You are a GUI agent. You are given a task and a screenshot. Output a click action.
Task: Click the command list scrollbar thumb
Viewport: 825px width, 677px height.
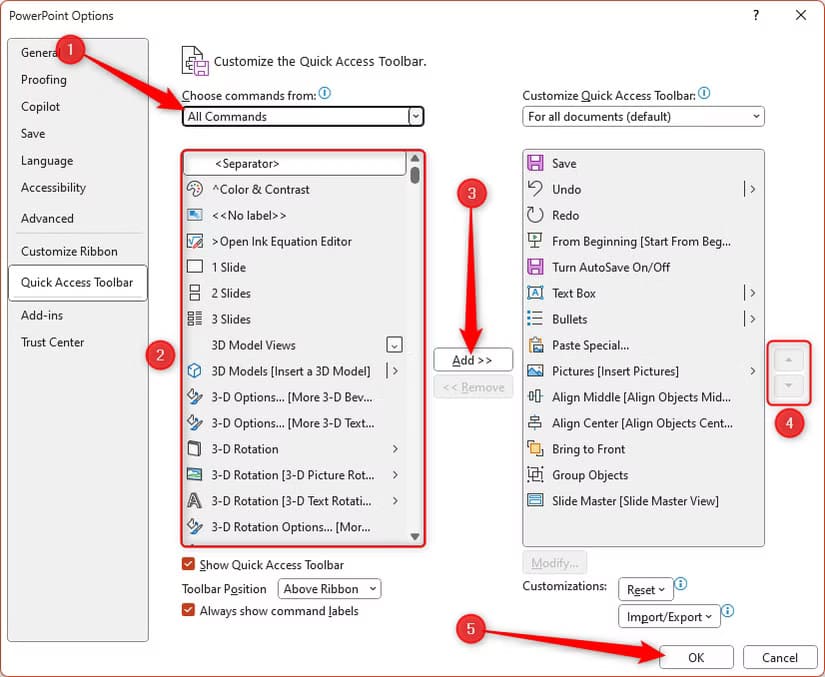415,175
